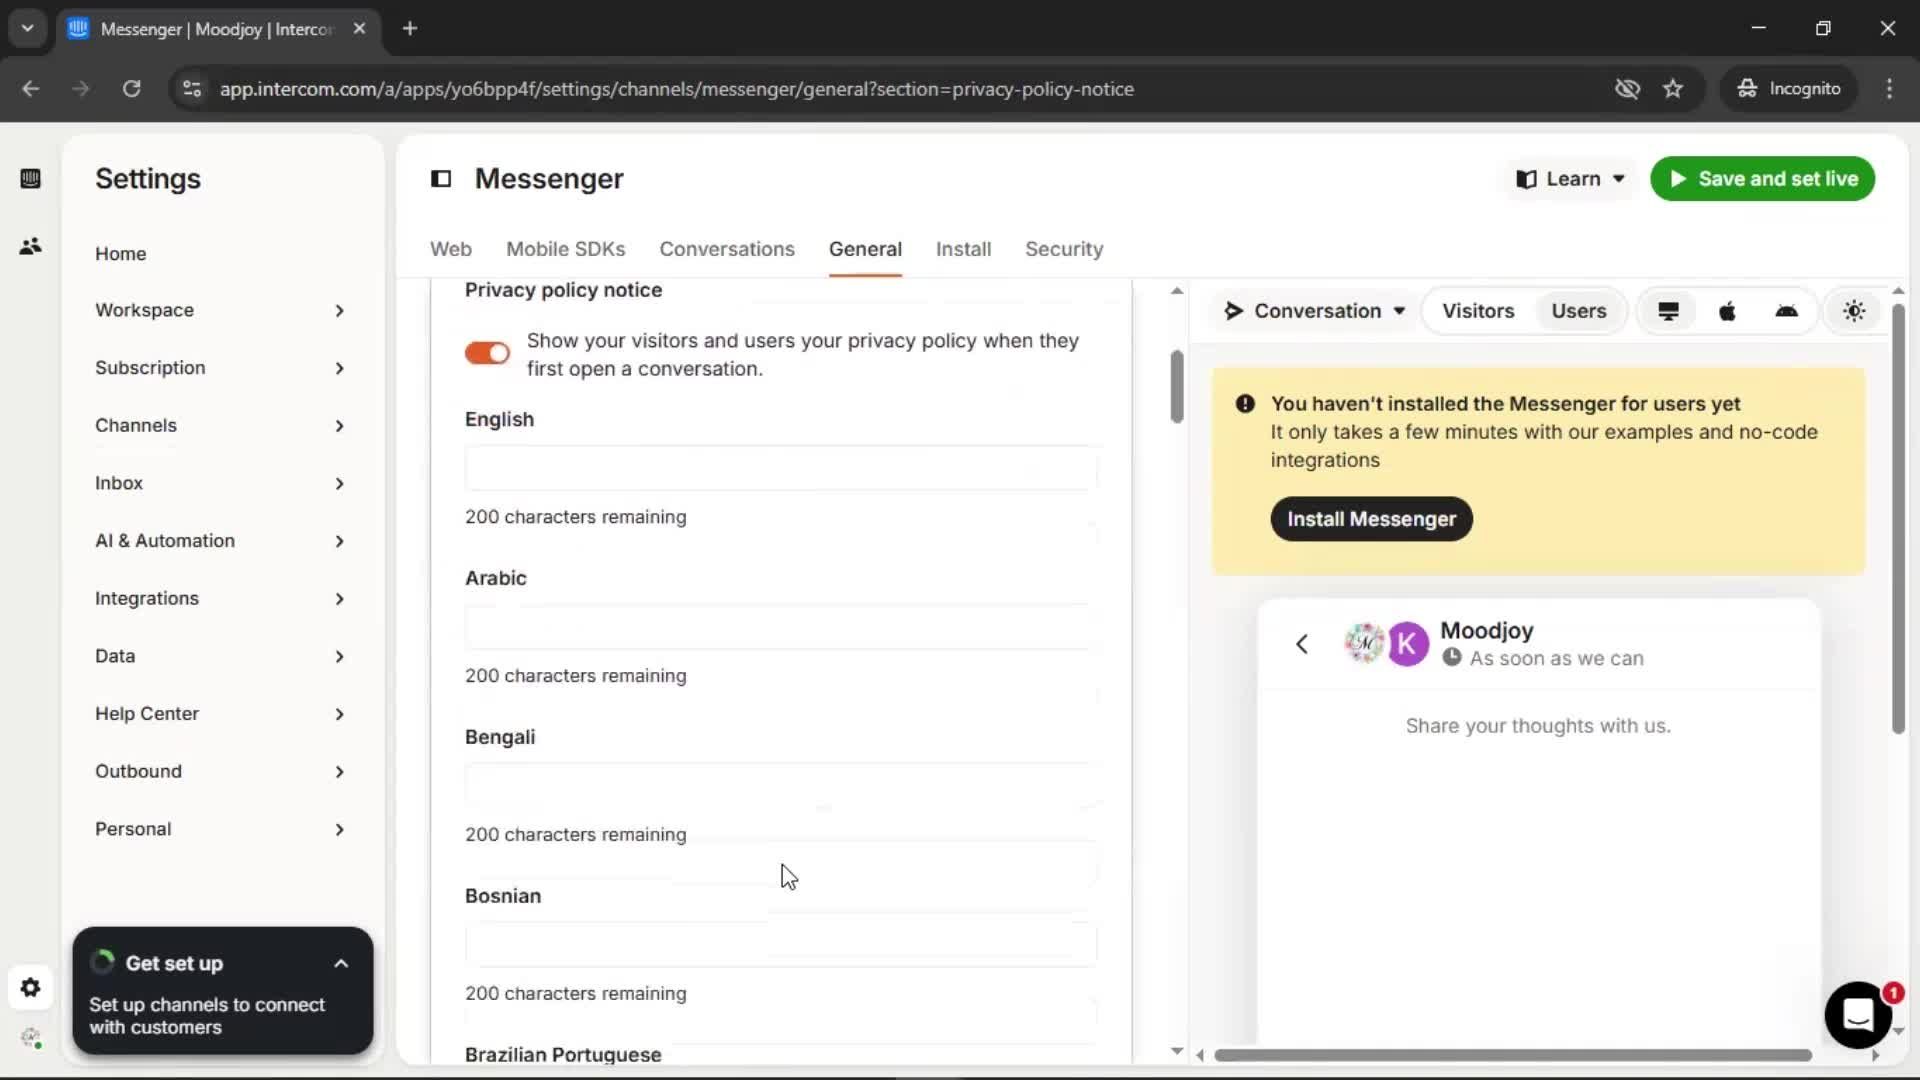Screen dimensions: 1920x1080
Task: Click the English privacy policy input field
Action: click(x=780, y=468)
